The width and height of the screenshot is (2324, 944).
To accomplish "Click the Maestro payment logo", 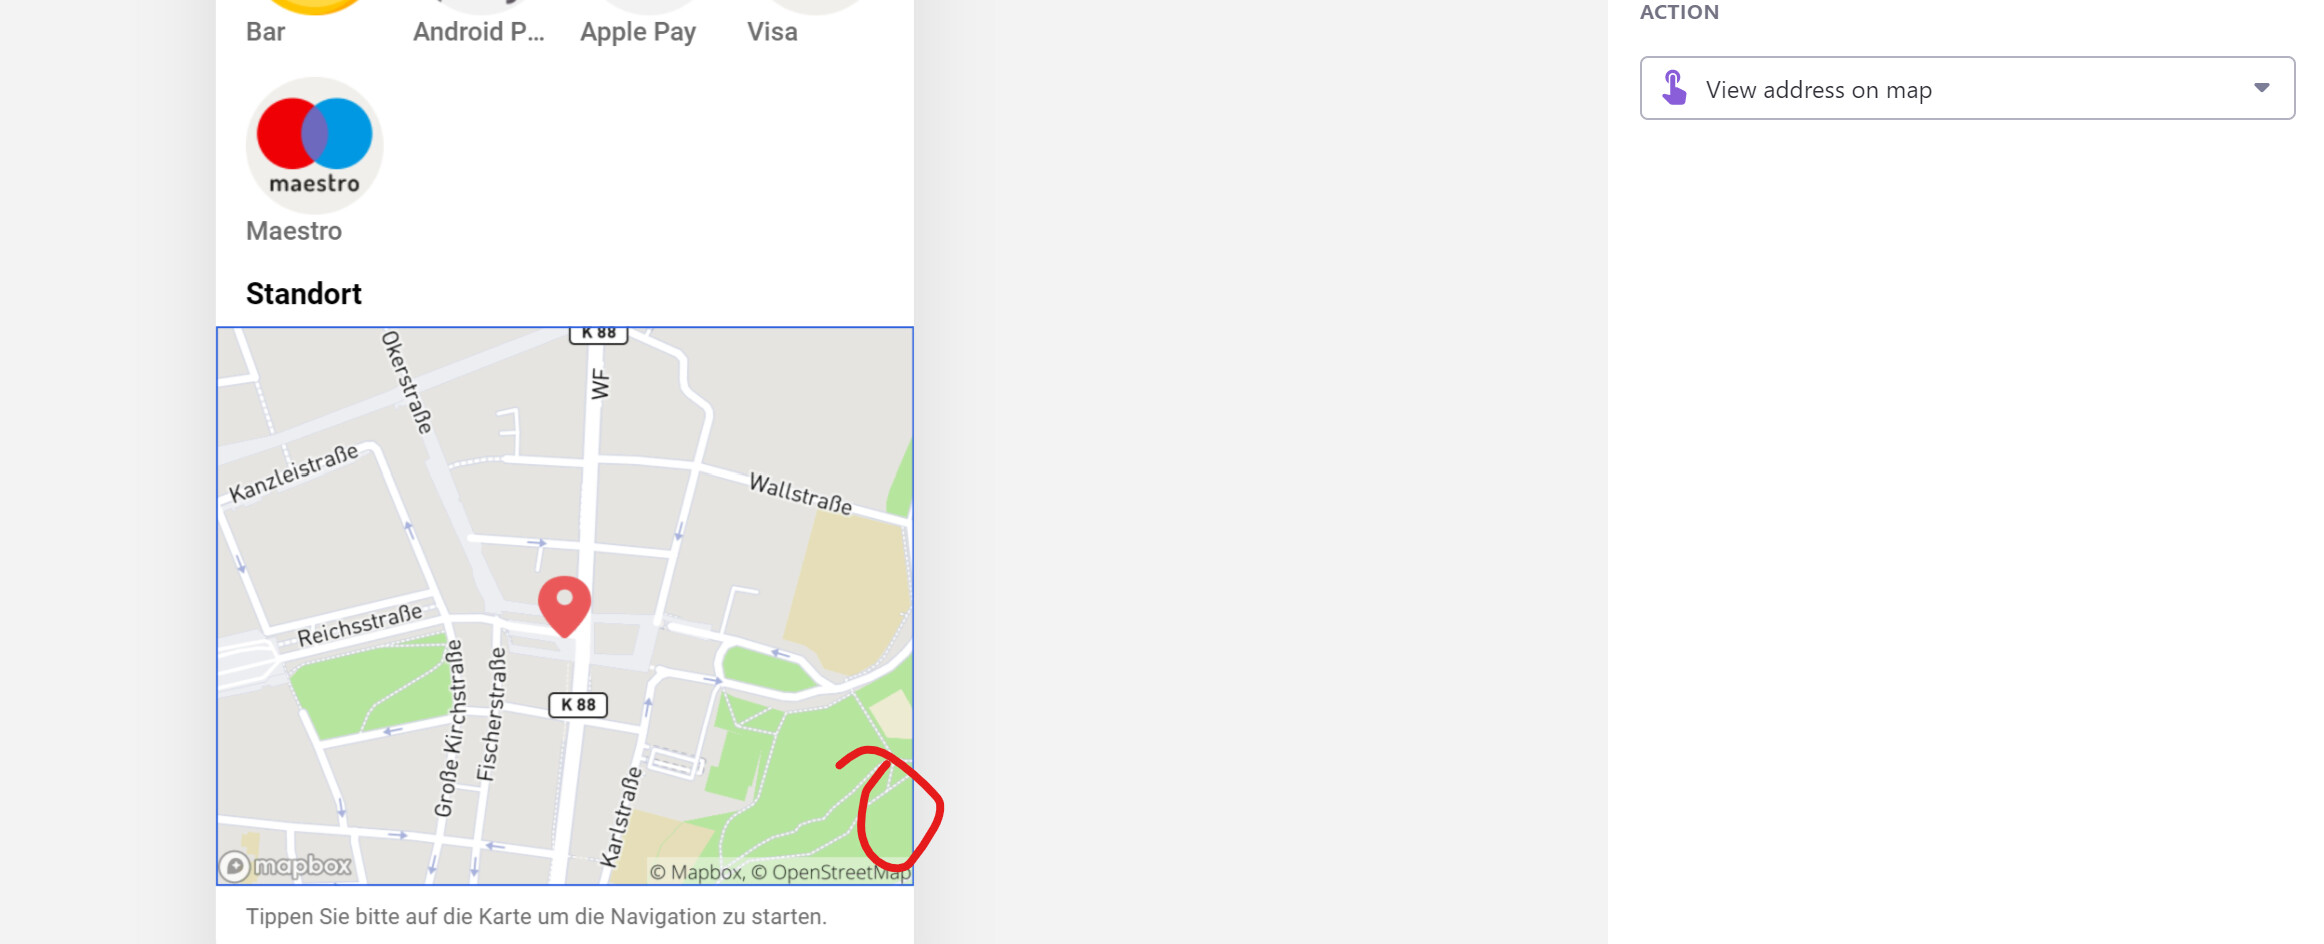I will (315, 145).
